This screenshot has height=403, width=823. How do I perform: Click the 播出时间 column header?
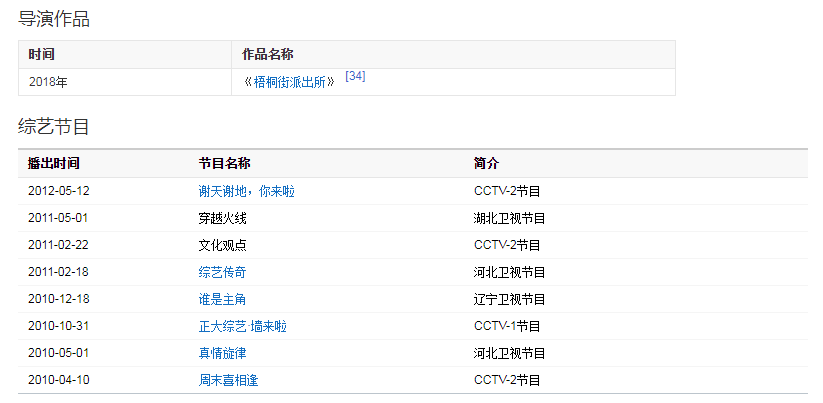tap(54, 163)
